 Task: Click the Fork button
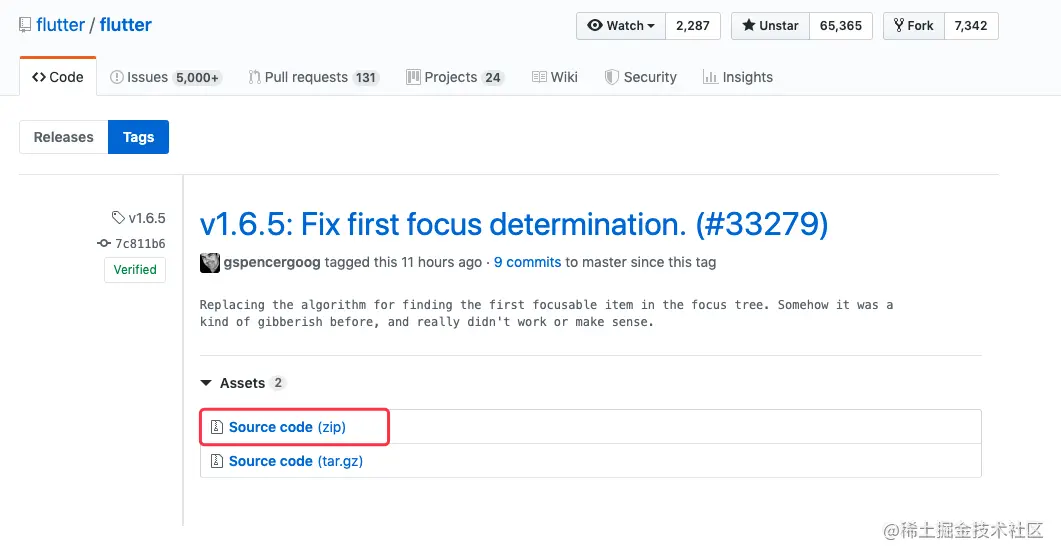(x=913, y=26)
